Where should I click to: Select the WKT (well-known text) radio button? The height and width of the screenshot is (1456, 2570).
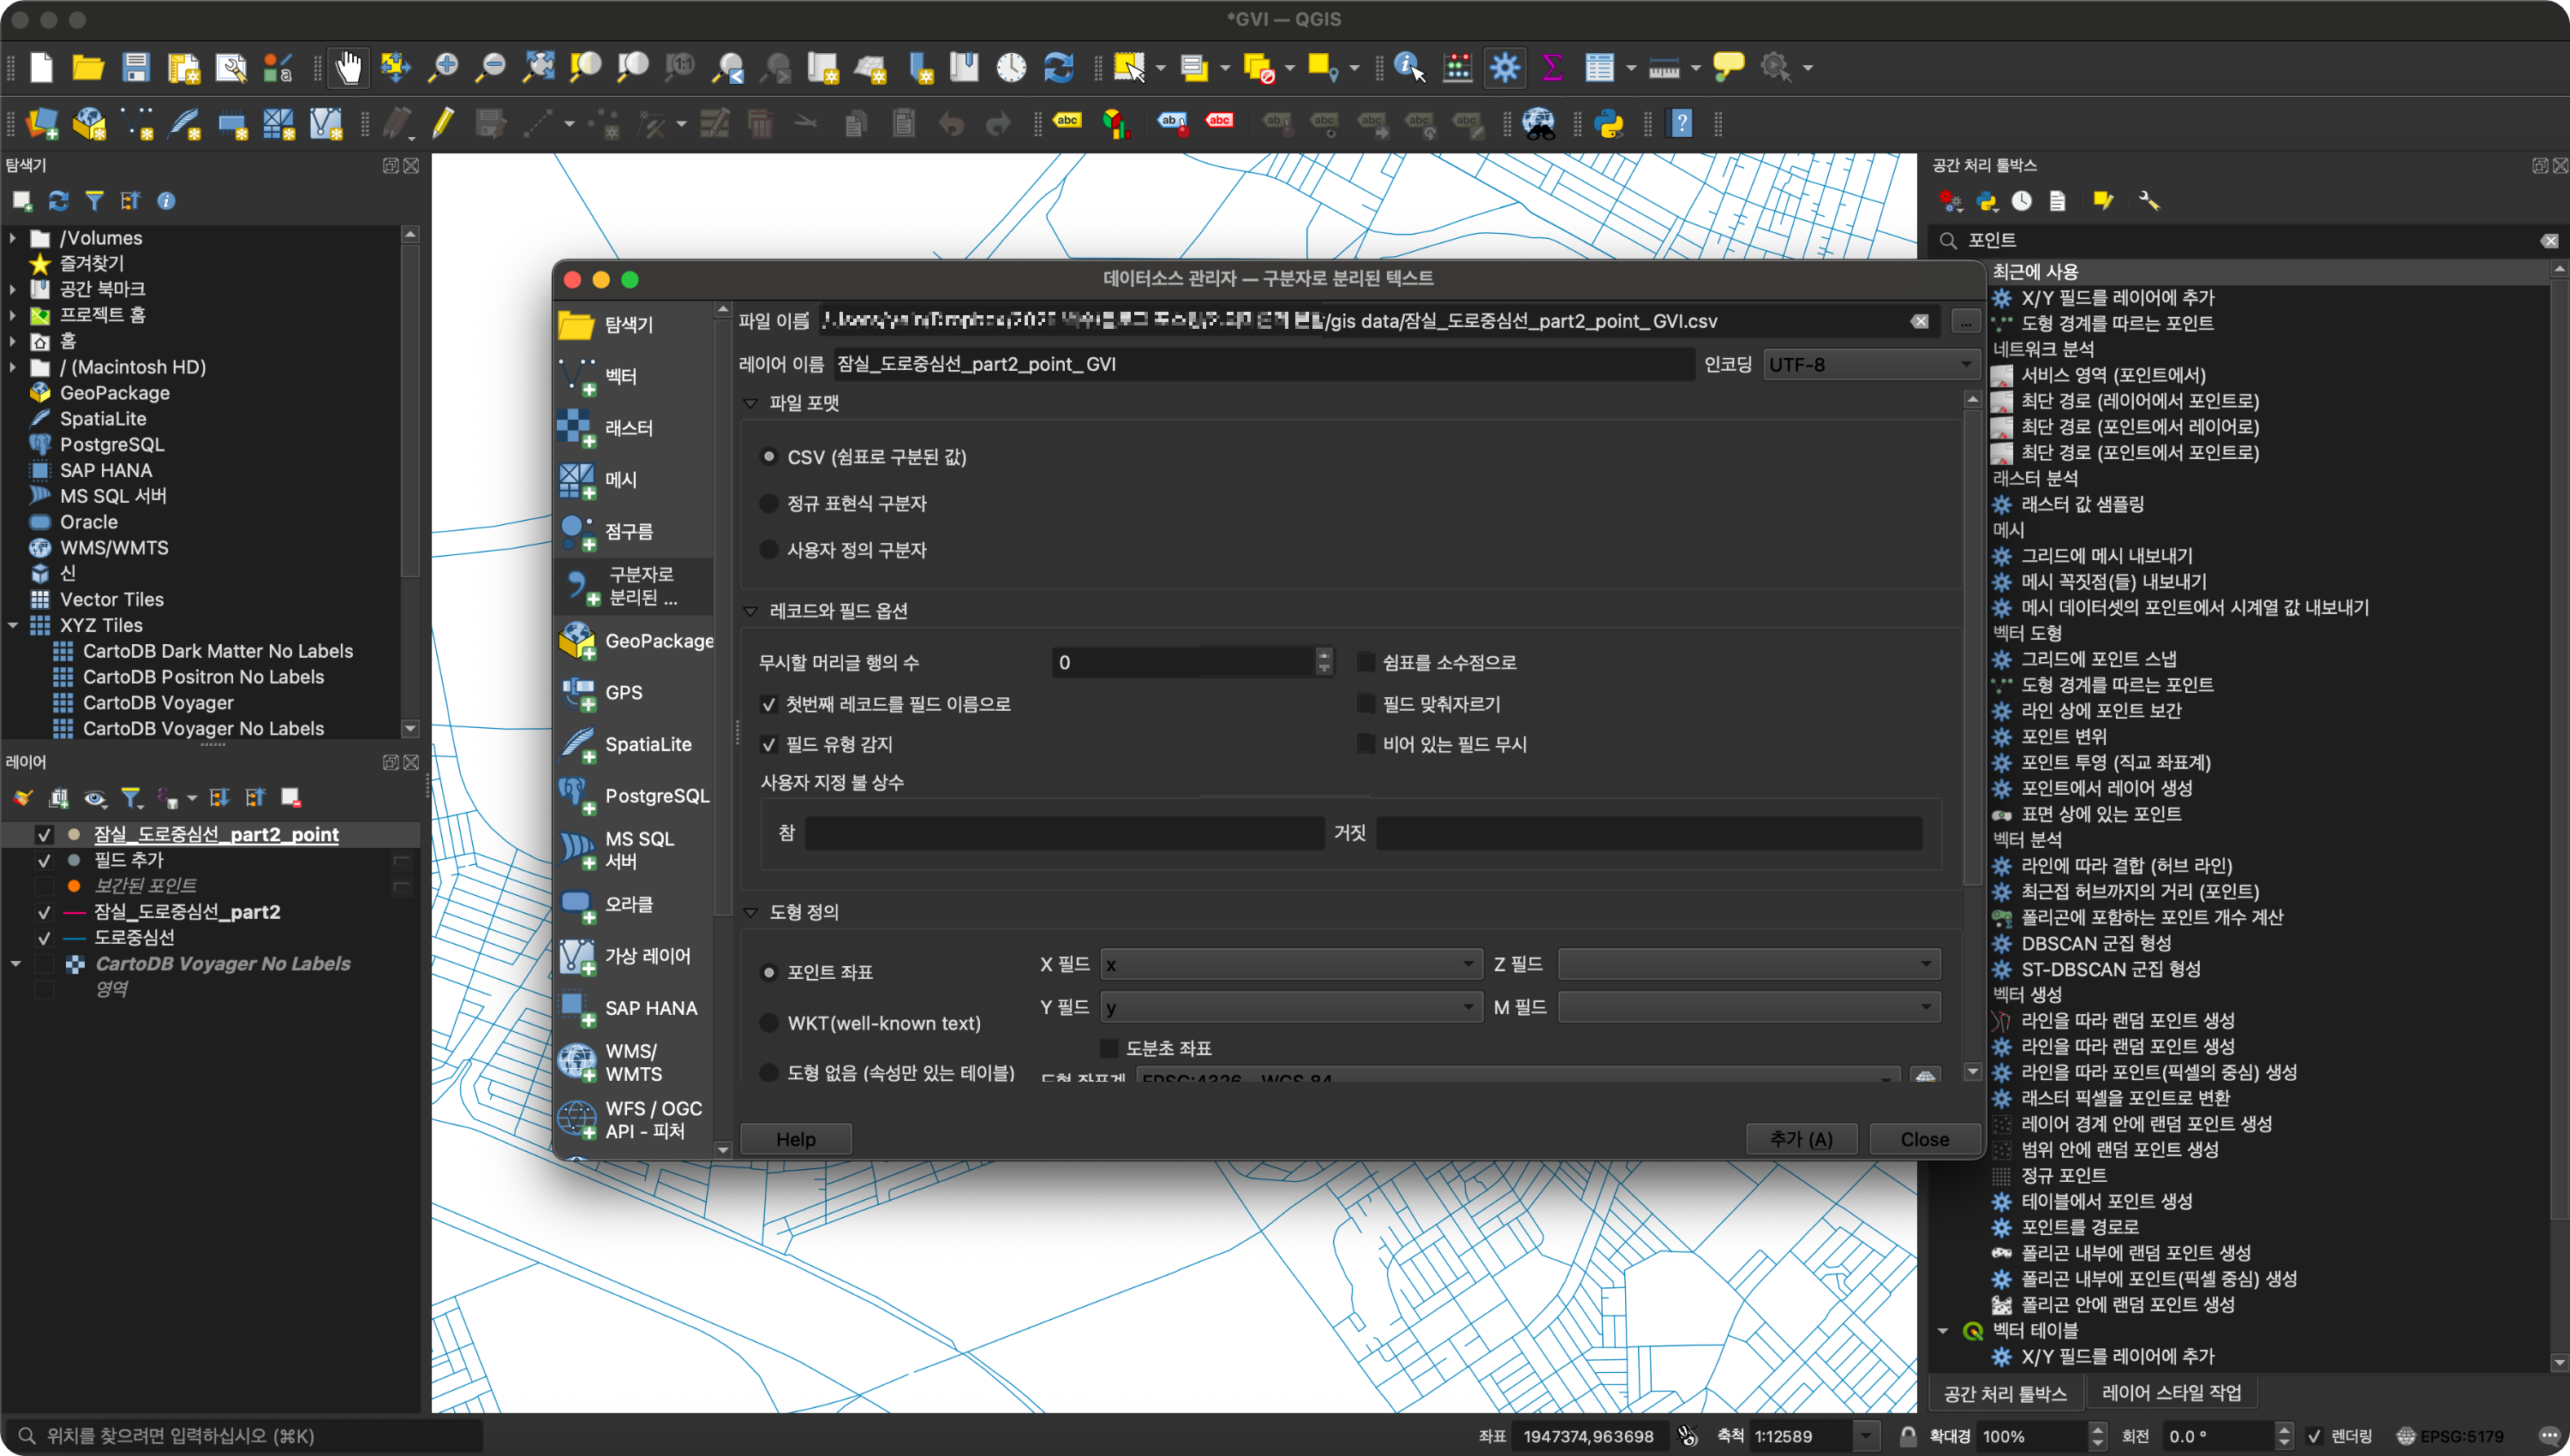(769, 1023)
